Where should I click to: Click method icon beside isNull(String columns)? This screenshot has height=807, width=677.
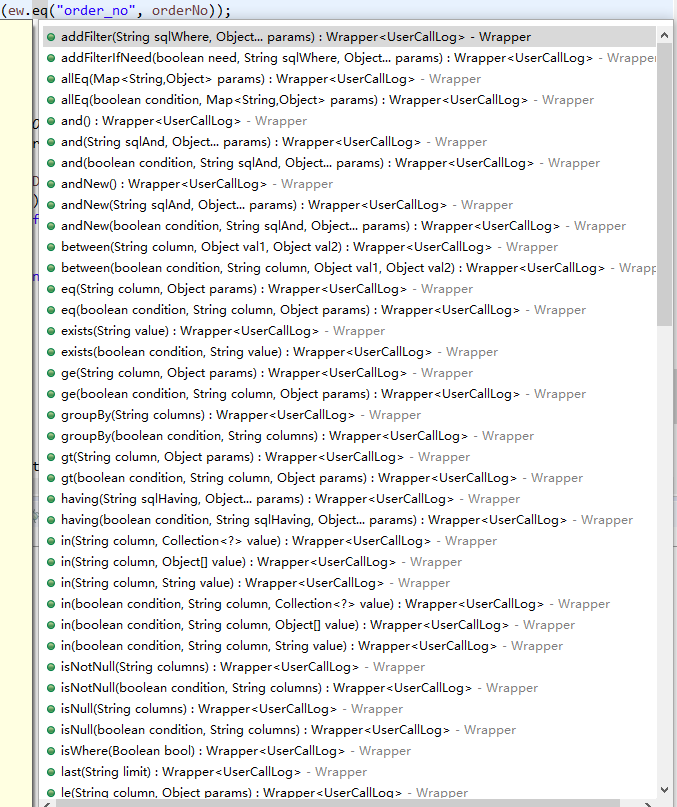51,709
